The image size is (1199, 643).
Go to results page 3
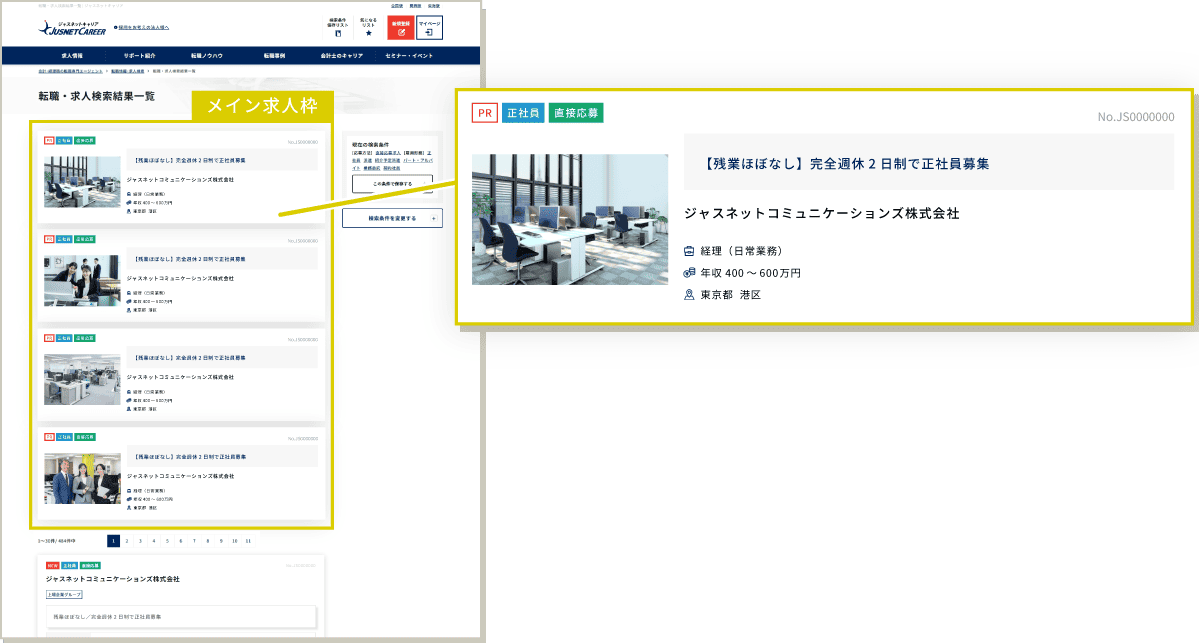point(140,541)
